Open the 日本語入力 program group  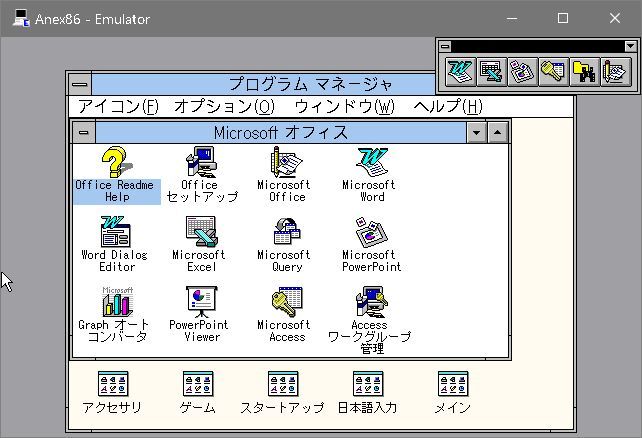368,393
